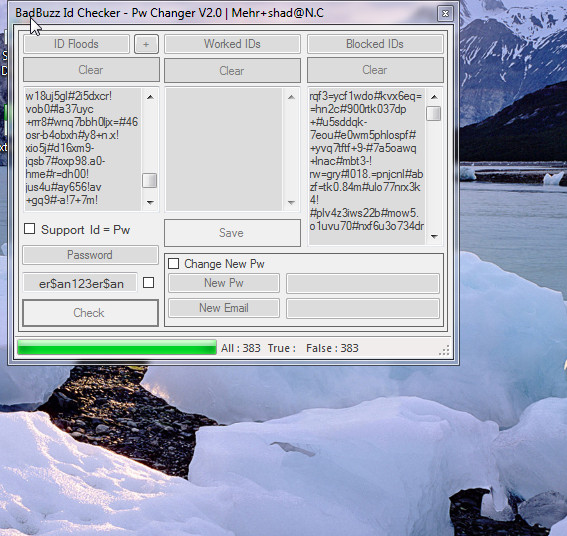The image size is (567, 536).
Task: Save the worked IDs
Action: (x=232, y=233)
